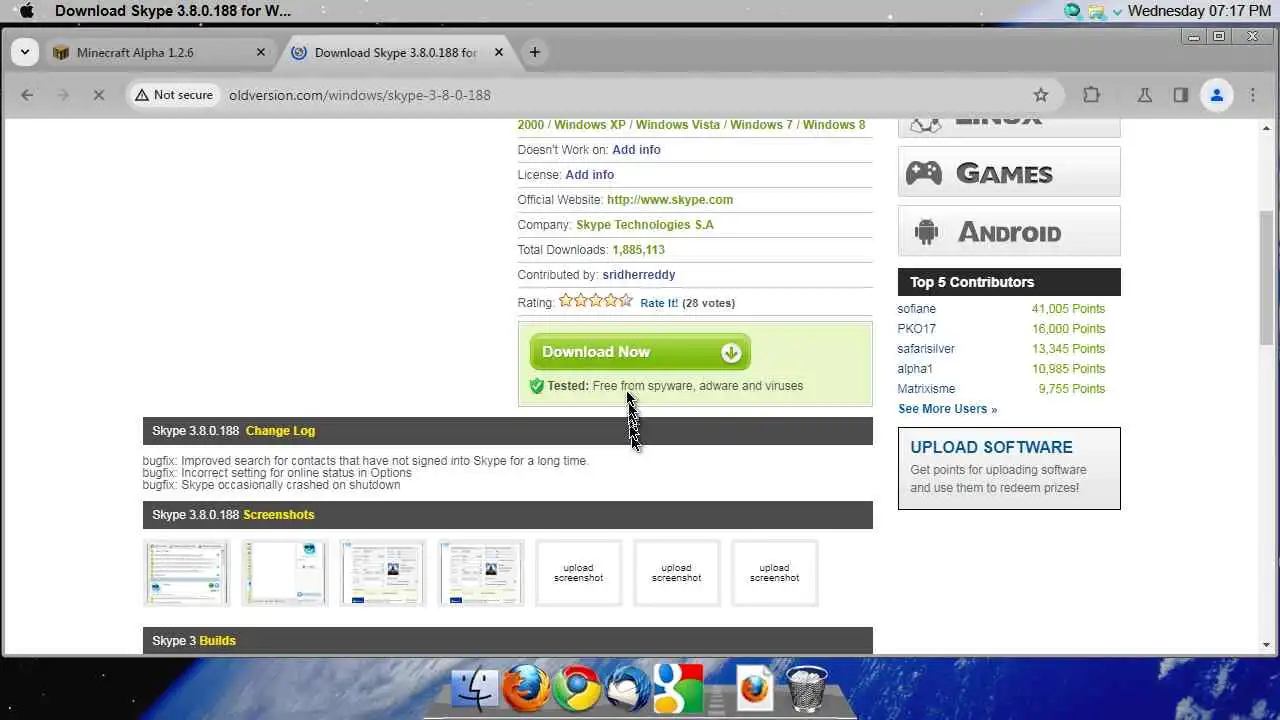Open contributor sofiane's profile
The height and width of the screenshot is (720, 1280).
pos(917,309)
